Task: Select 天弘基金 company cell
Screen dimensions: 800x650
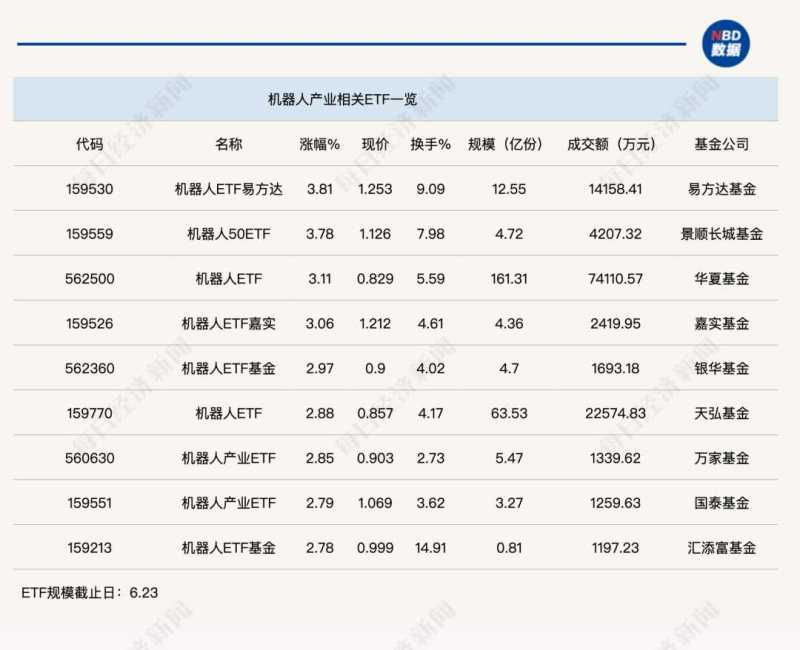Action: coord(721,413)
